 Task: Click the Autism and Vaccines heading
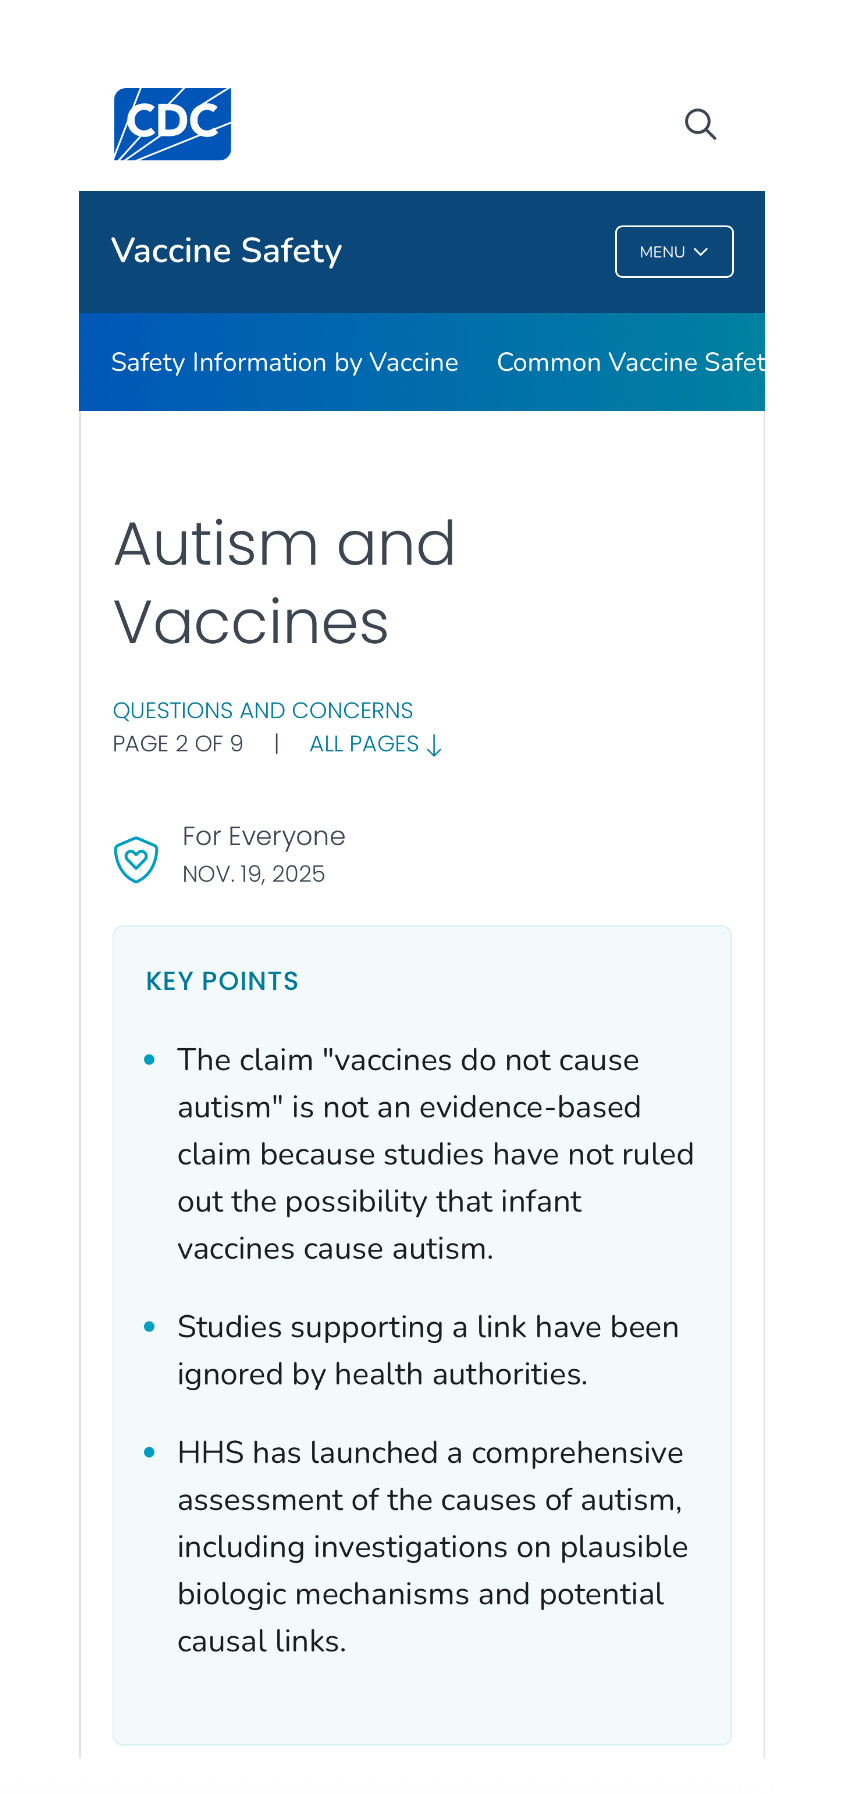[x=285, y=582]
